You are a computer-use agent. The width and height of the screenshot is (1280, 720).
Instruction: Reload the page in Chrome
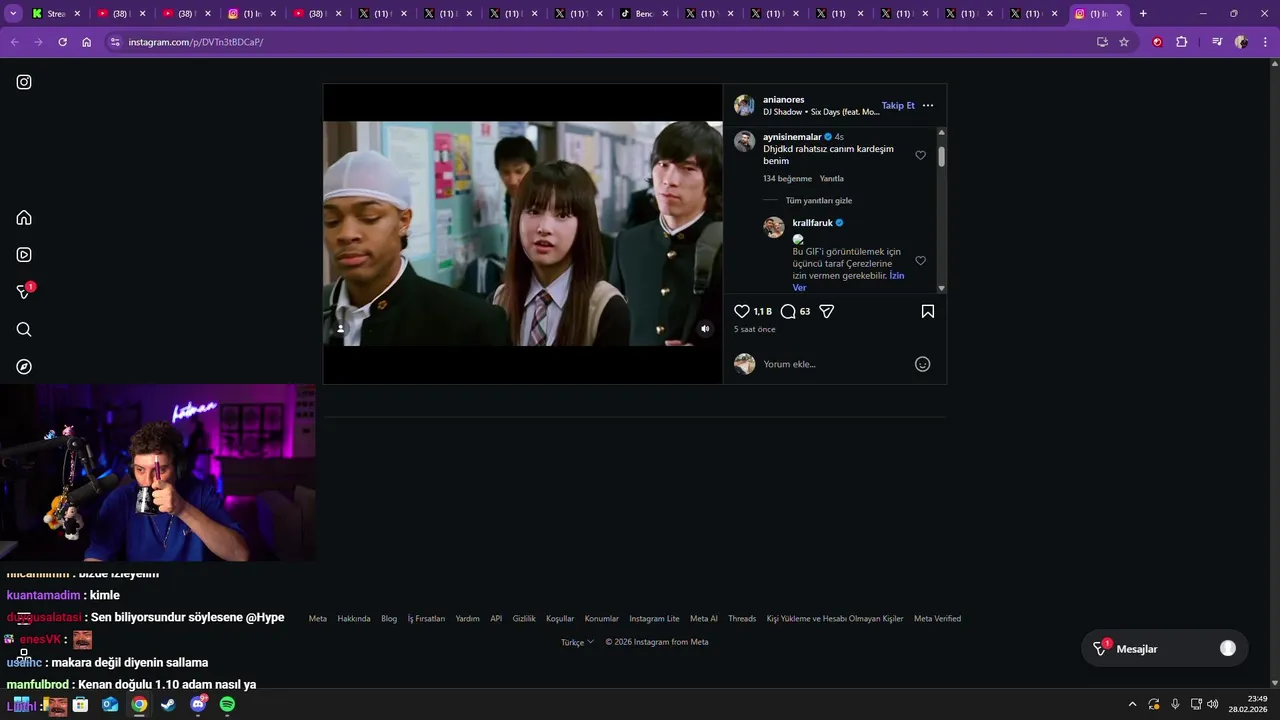click(62, 42)
